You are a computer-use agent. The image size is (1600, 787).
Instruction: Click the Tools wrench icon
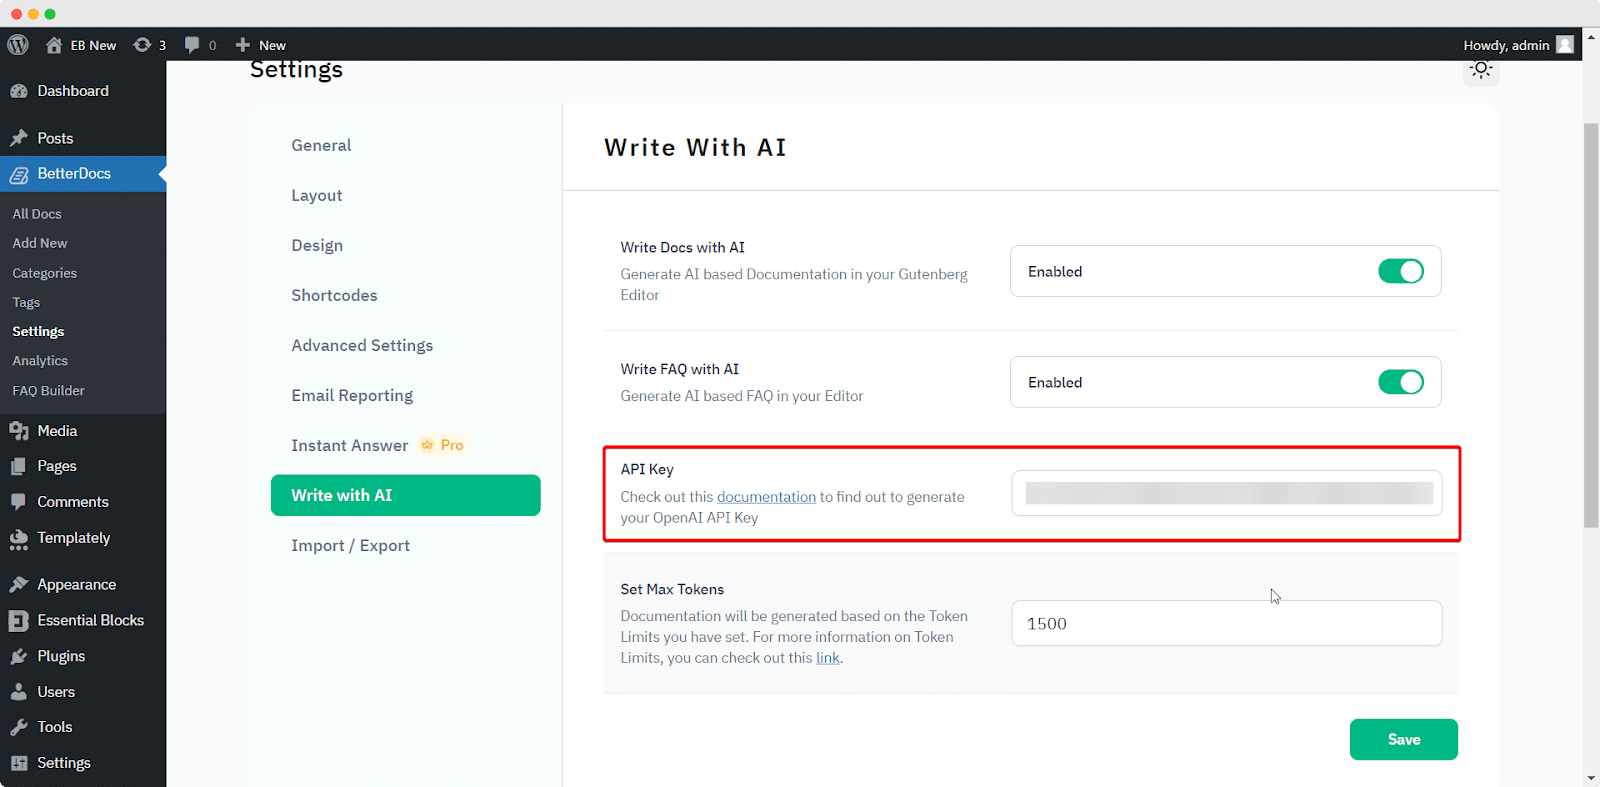click(19, 727)
